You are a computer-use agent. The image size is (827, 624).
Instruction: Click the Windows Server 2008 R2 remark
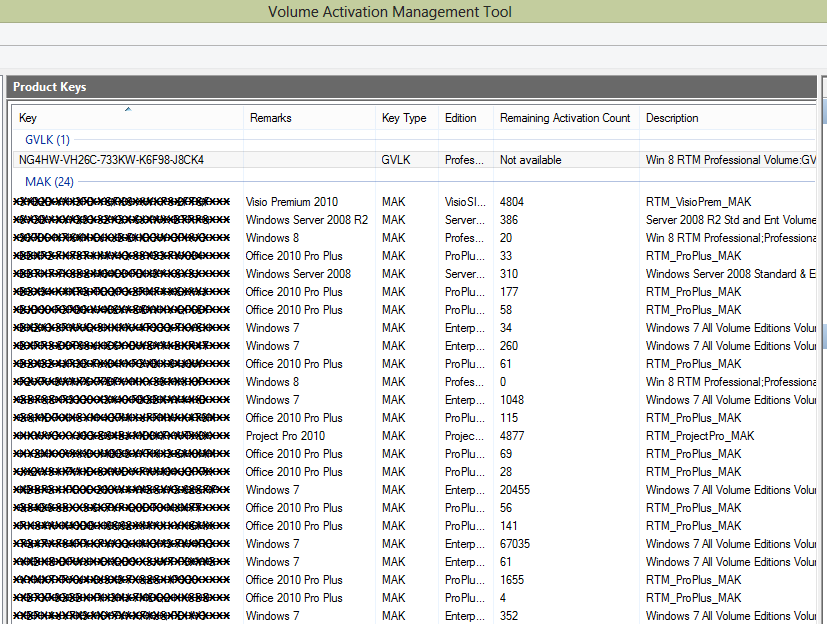pos(307,220)
